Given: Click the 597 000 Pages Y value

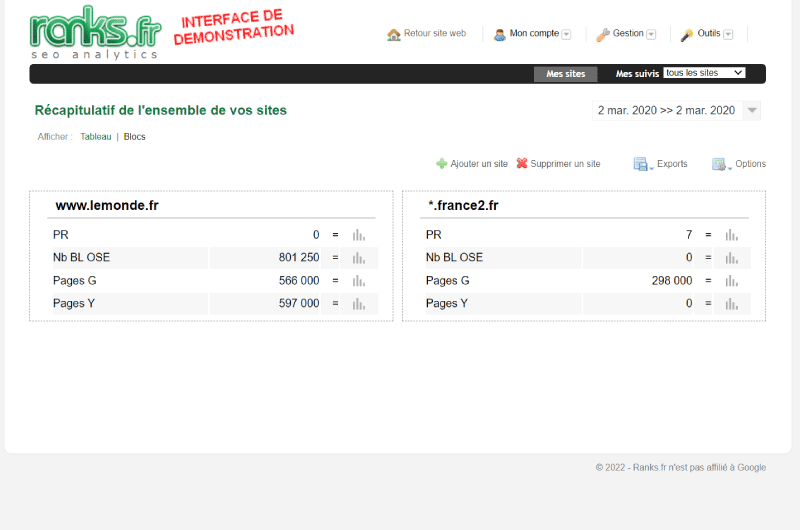Looking at the screenshot, I should 299,304.
